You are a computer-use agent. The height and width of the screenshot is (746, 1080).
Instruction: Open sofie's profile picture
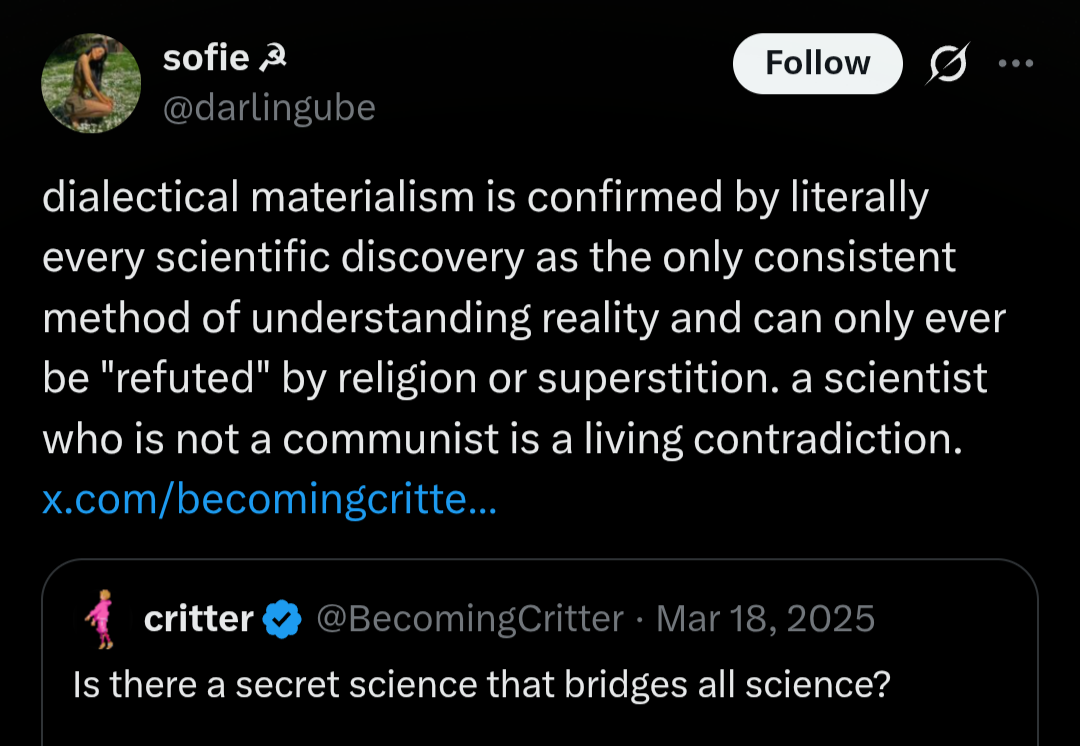[91, 83]
